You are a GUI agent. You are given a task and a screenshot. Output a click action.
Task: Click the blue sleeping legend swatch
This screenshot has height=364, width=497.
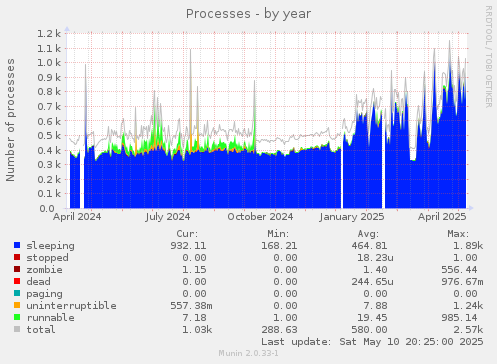(17, 245)
